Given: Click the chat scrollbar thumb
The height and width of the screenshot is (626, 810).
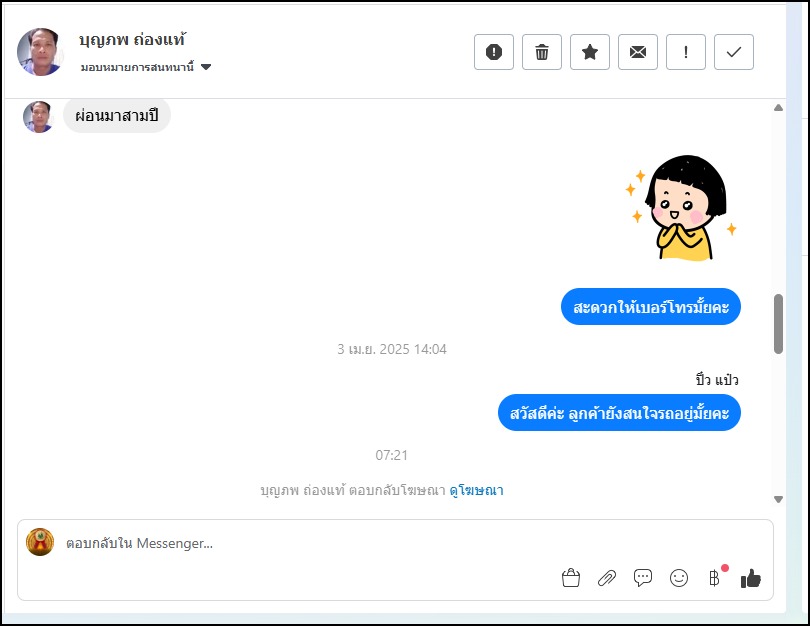Looking at the screenshot, I should [778, 324].
